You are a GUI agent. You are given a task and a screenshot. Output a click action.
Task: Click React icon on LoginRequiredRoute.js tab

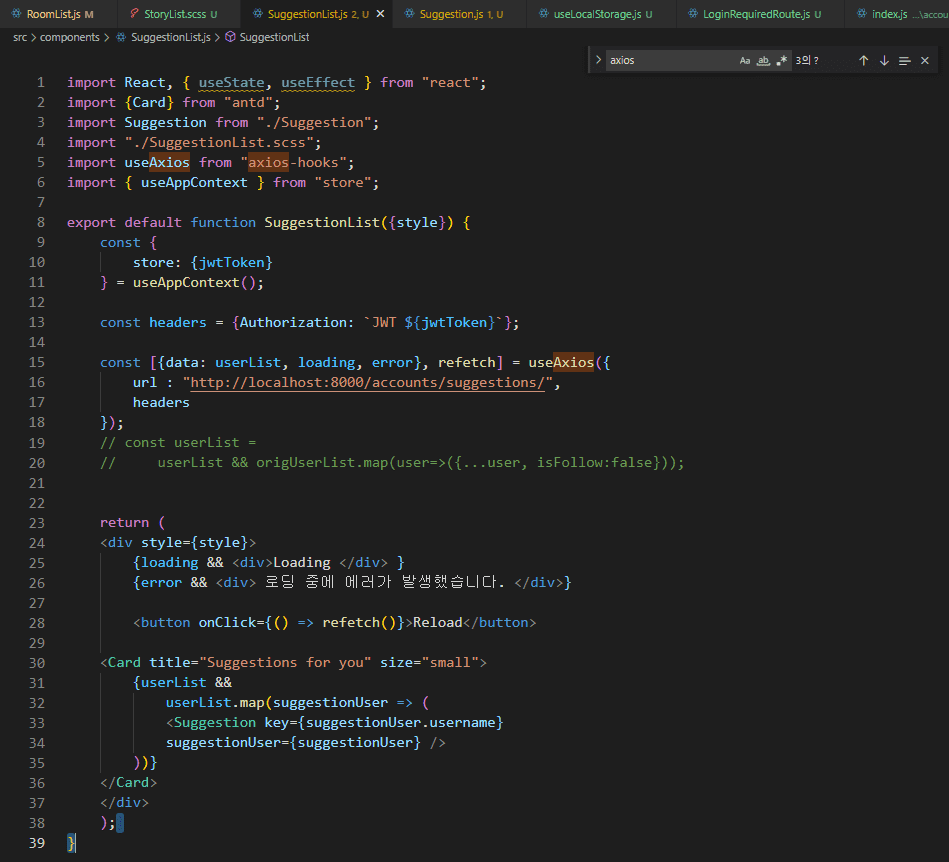tap(692, 13)
